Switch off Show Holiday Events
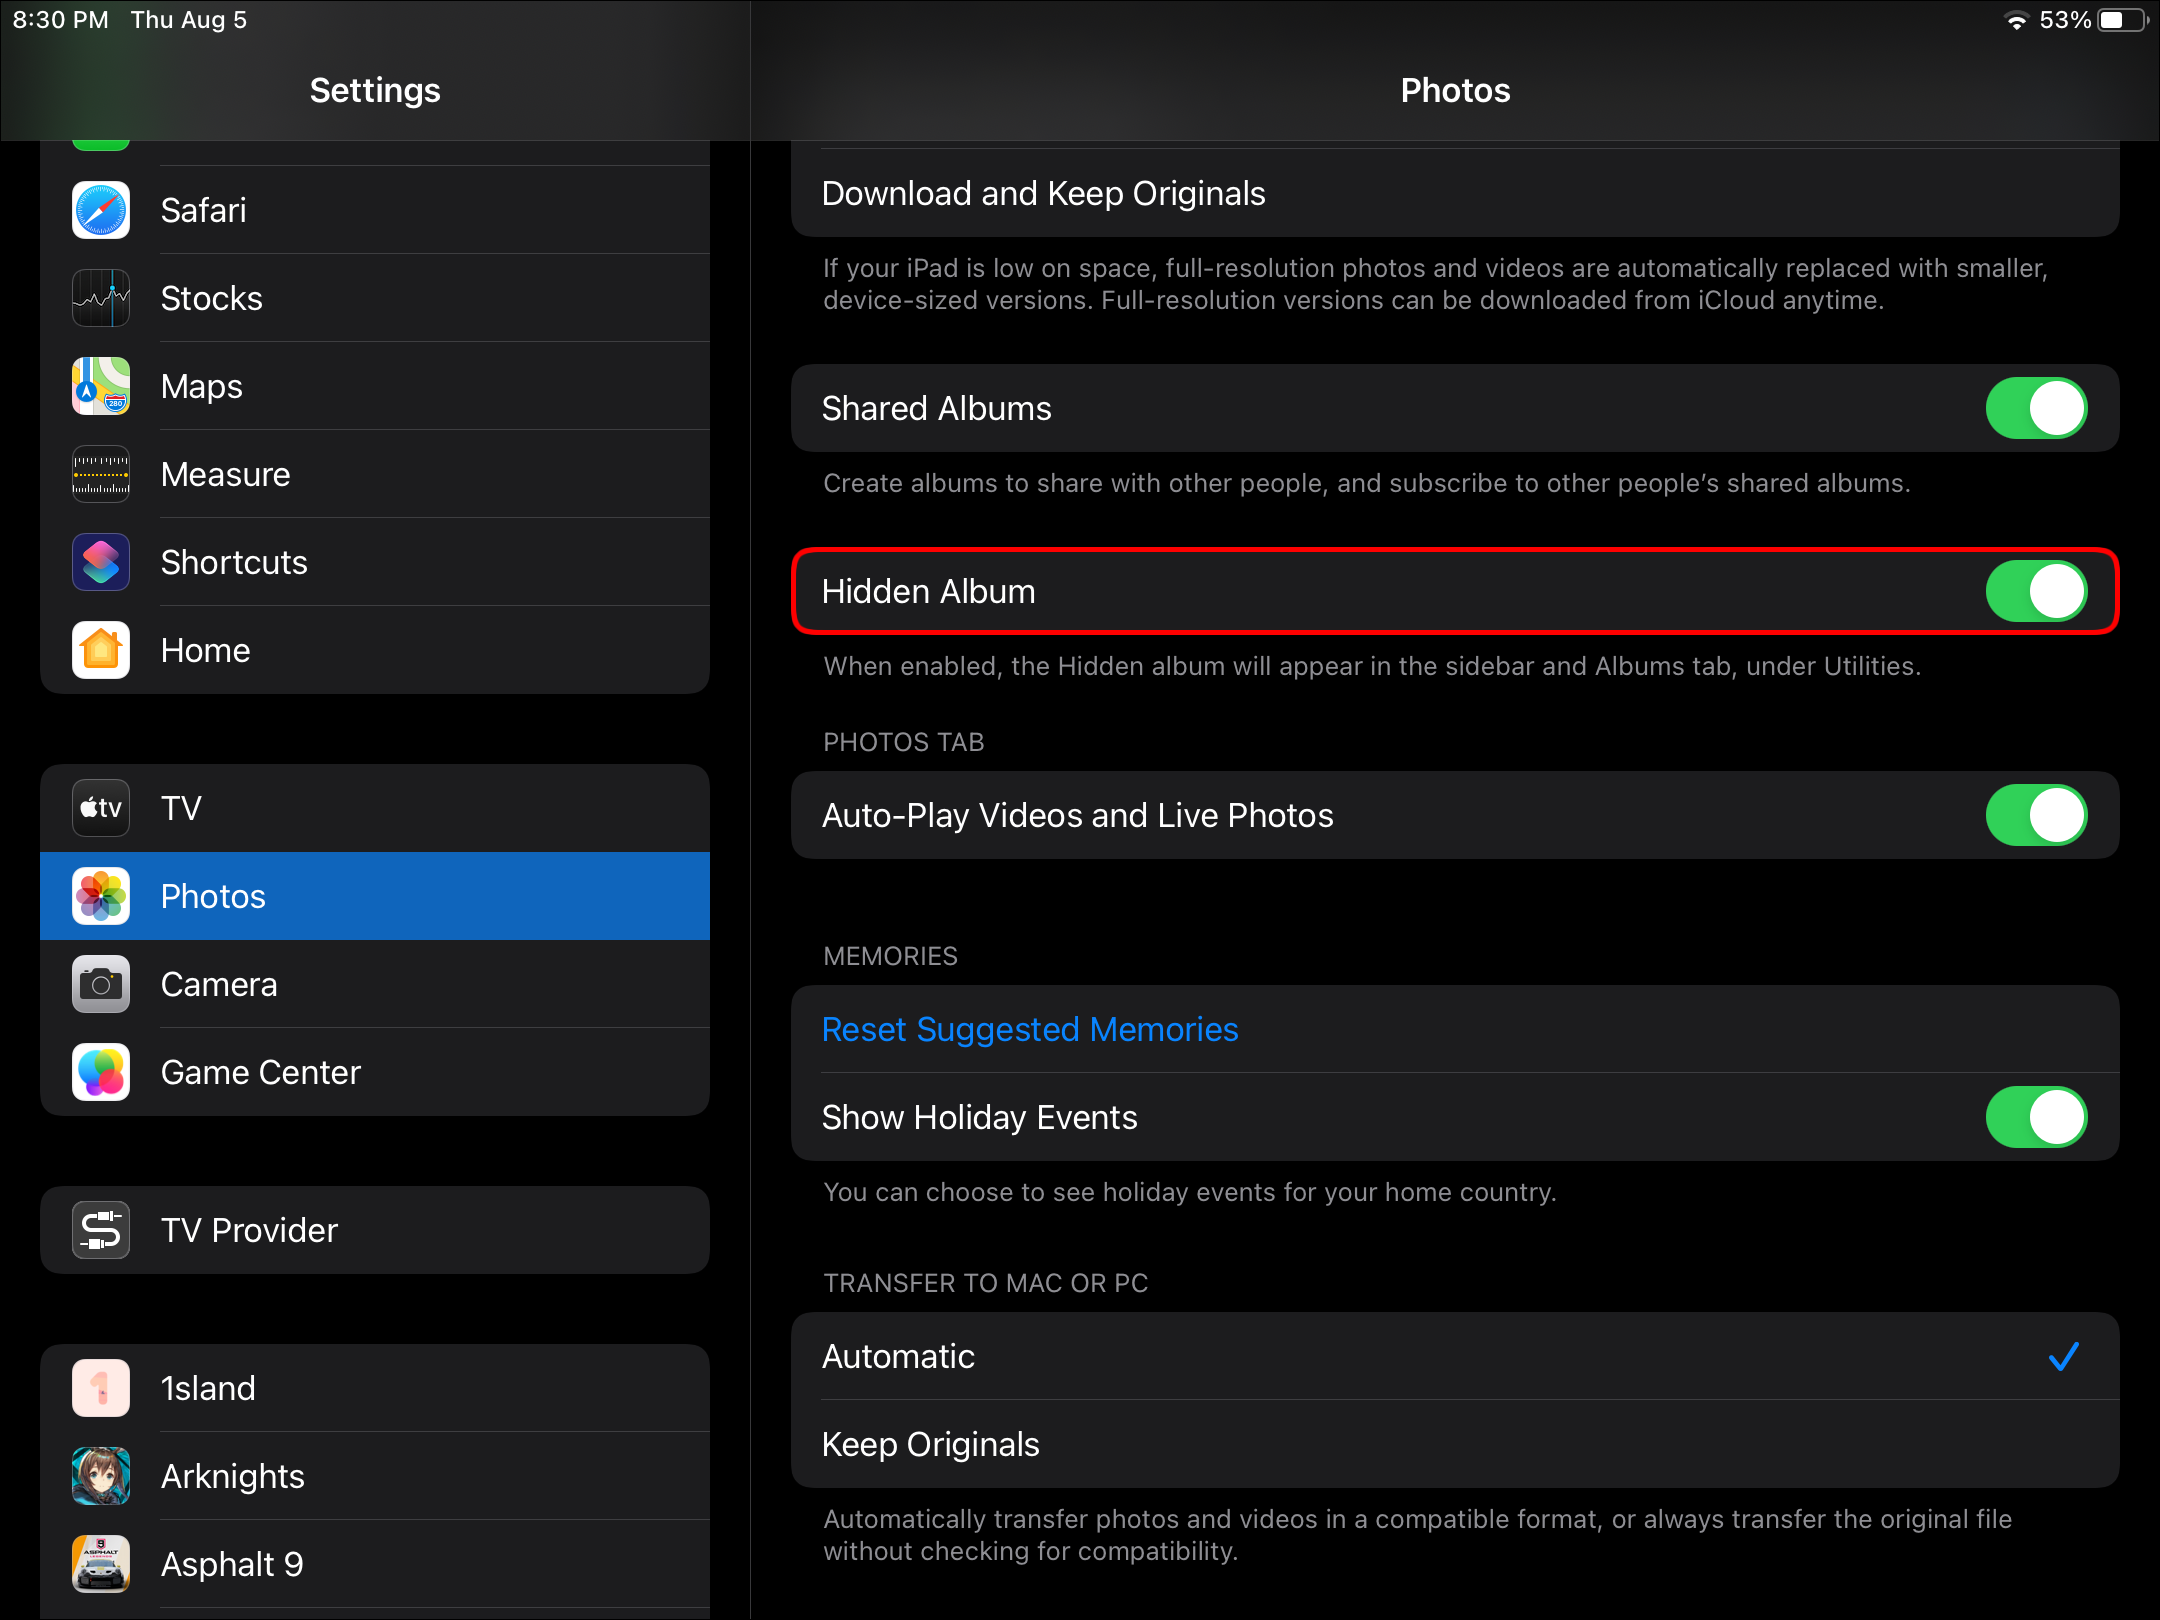The height and width of the screenshot is (1620, 2160). click(2035, 1117)
